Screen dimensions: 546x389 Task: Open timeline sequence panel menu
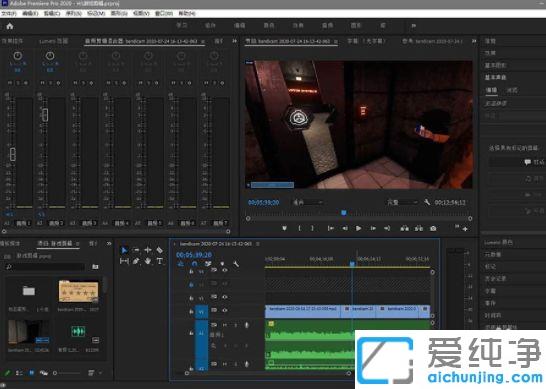point(258,244)
